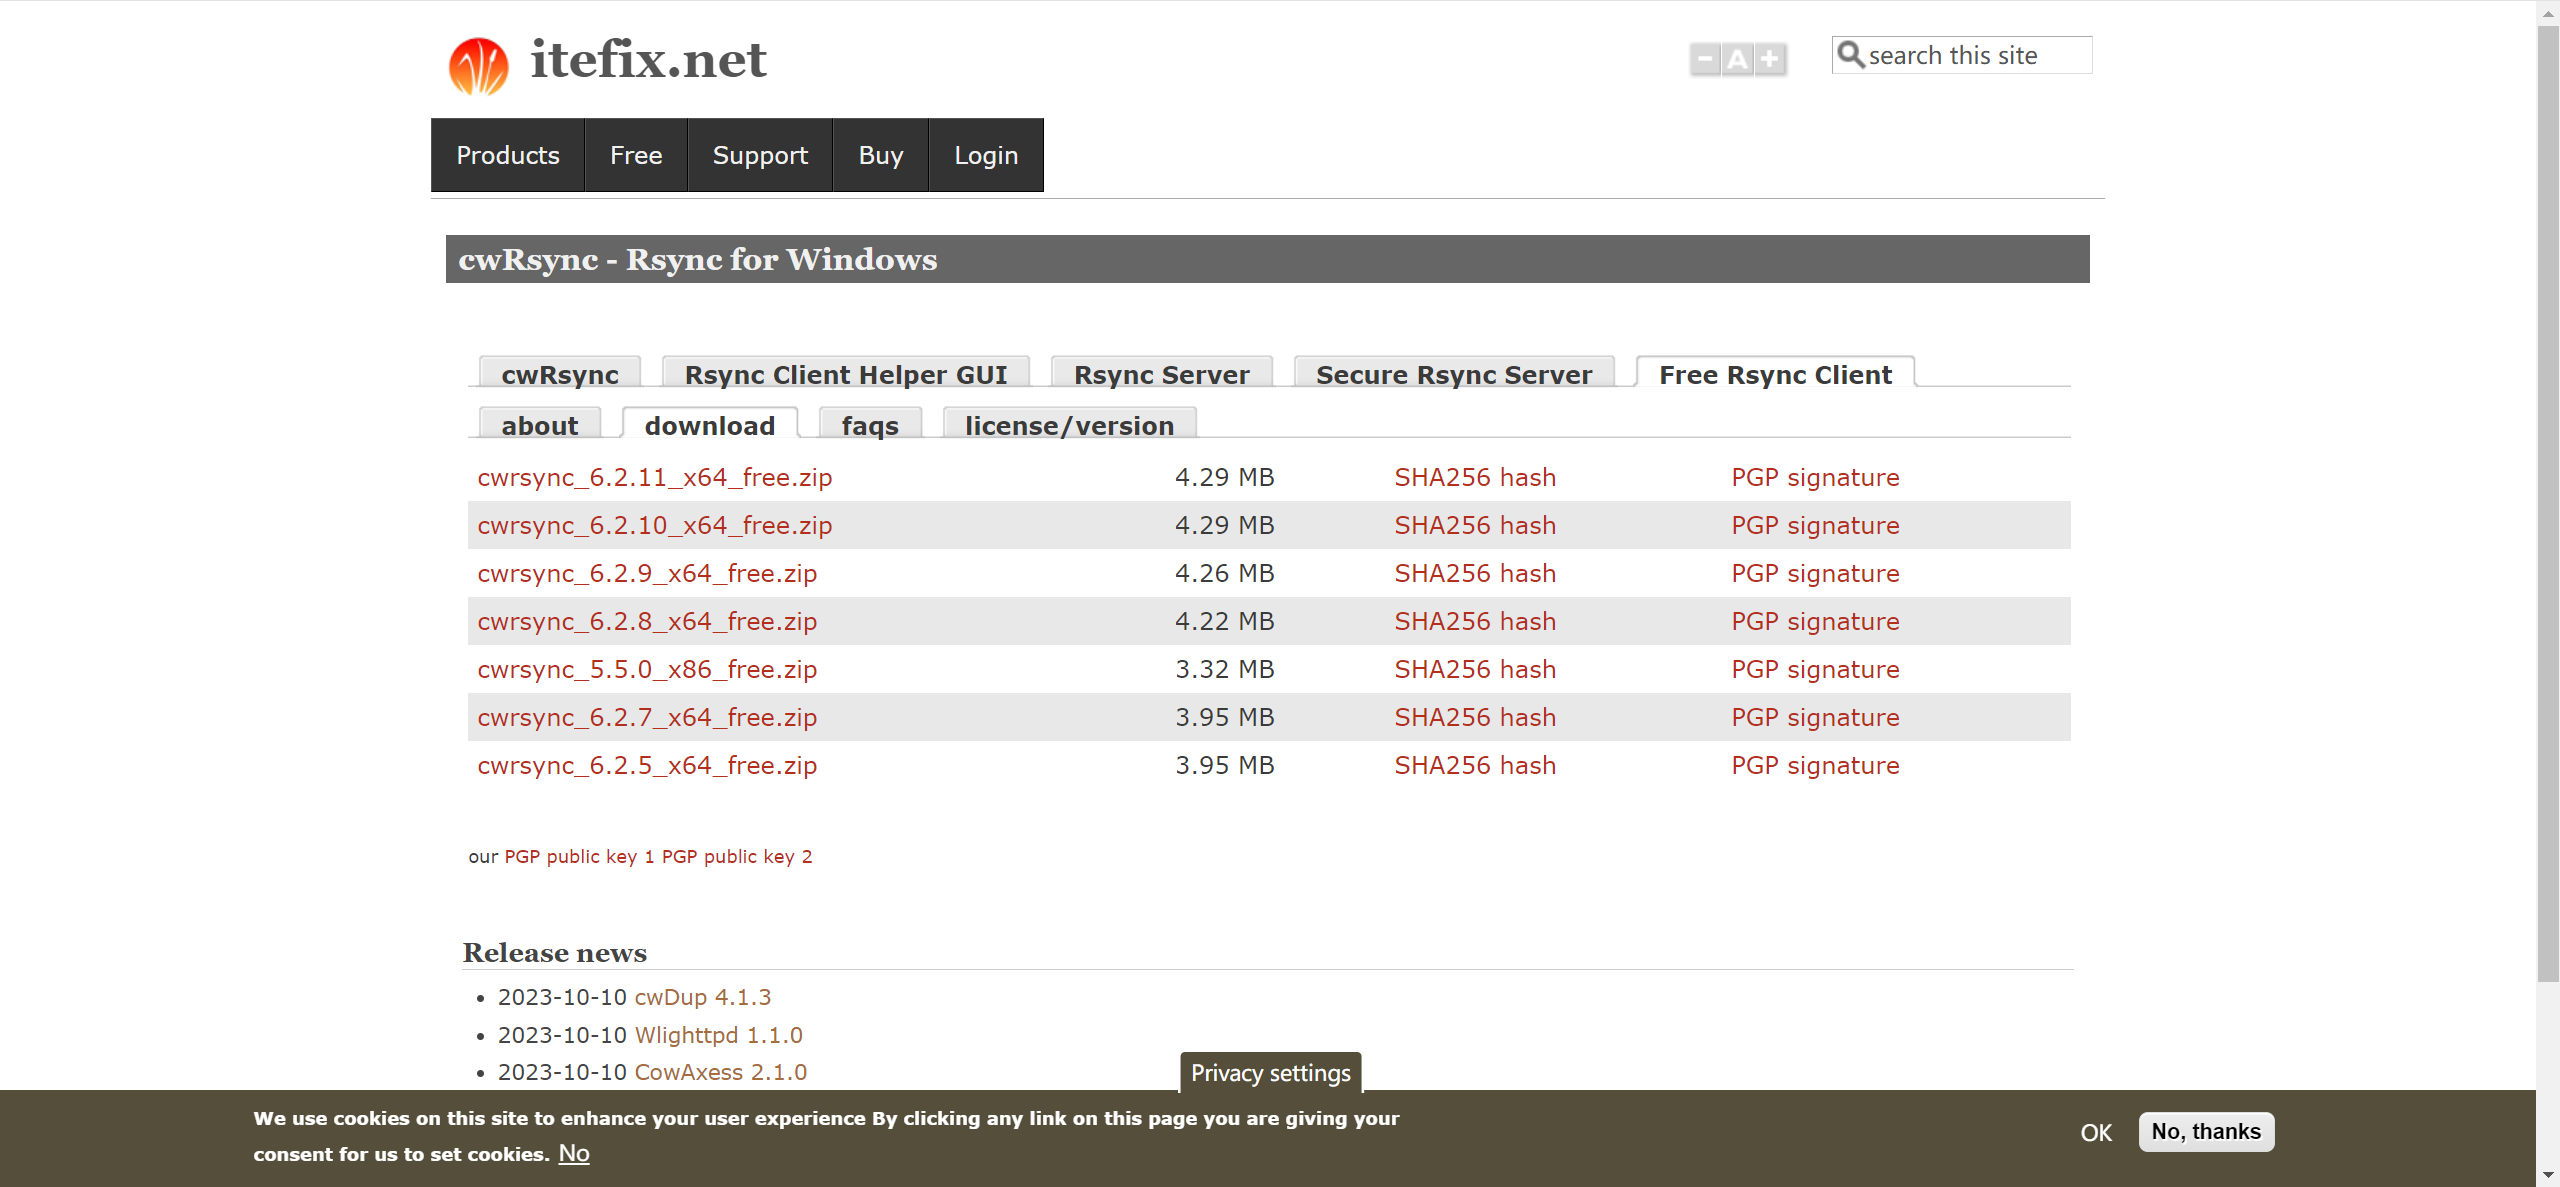This screenshot has height=1187, width=2560.
Task: Open PGP signature for version 6.2.9
Action: (1815, 573)
